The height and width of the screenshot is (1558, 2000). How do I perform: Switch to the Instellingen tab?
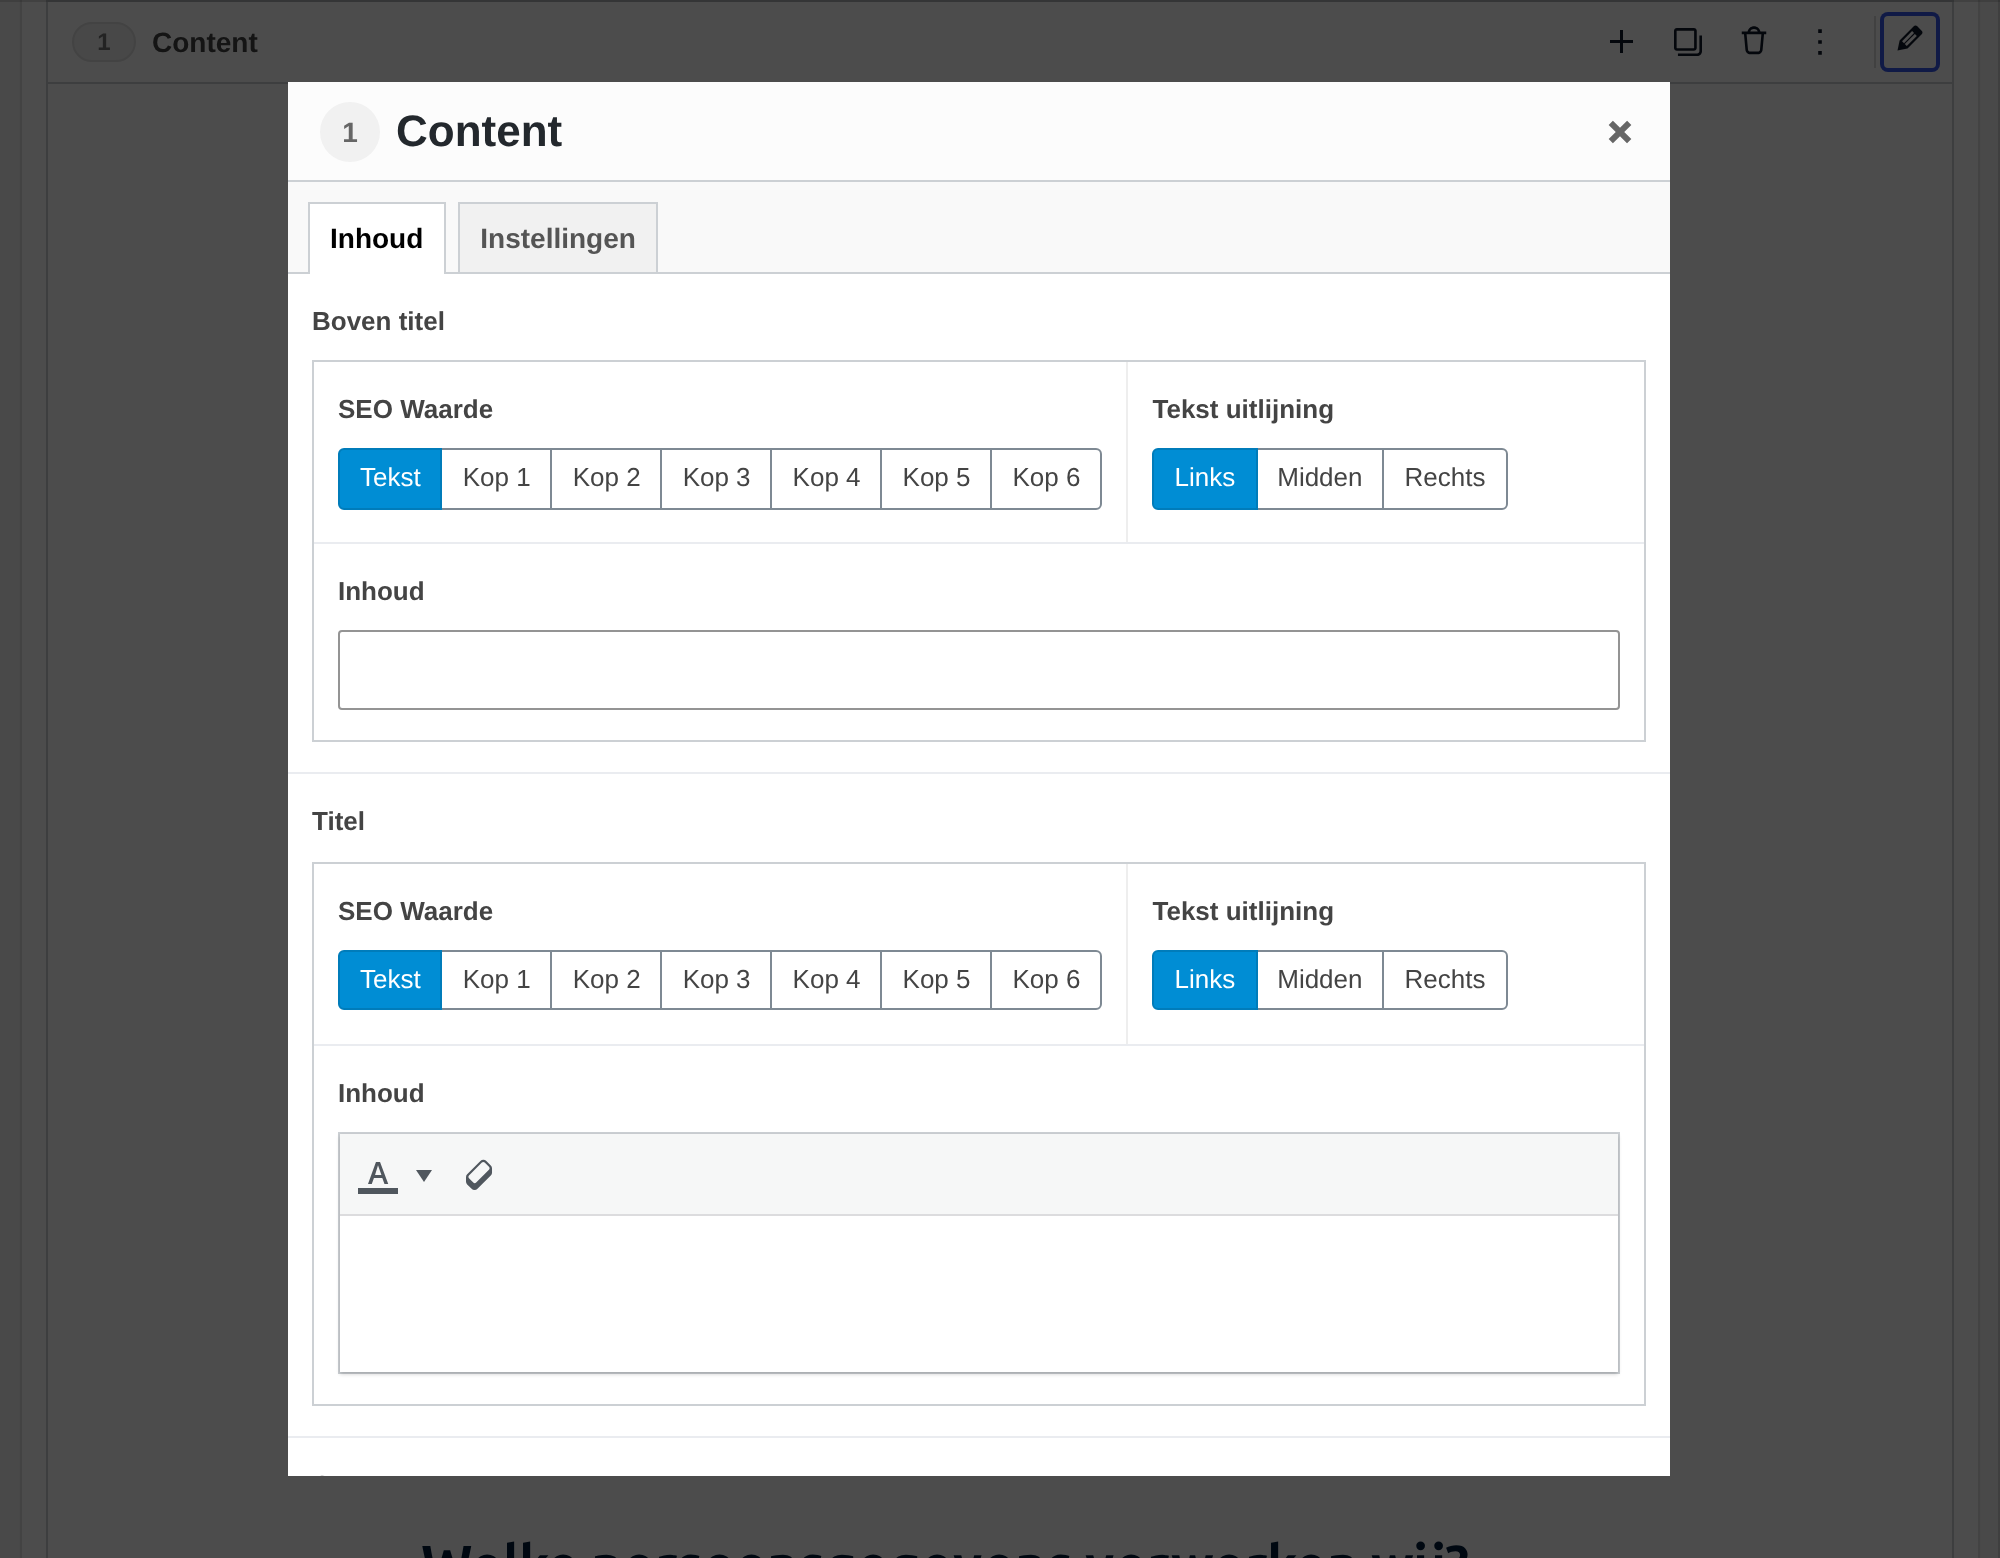[558, 238]
